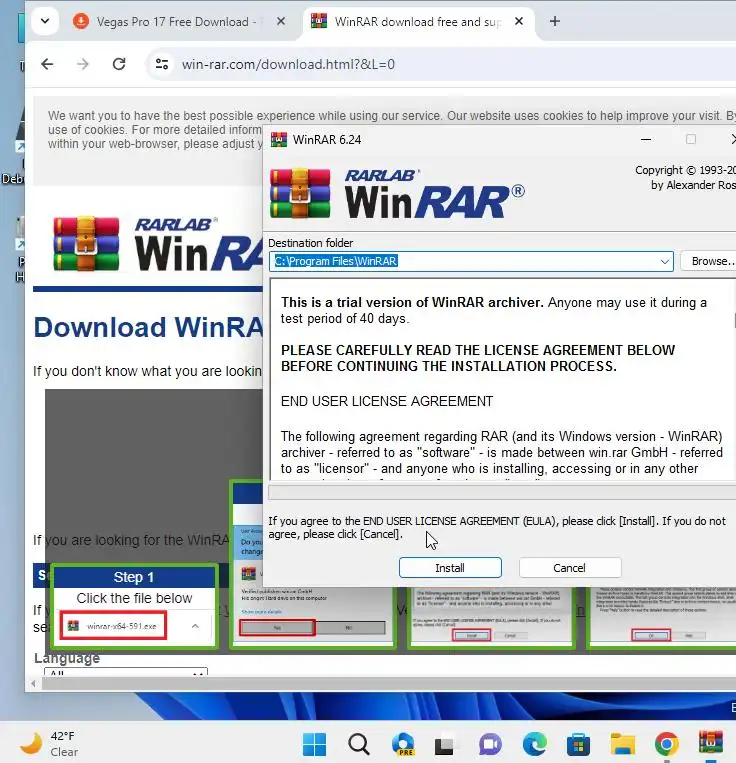Screen dimensions: 736x763
Task: Switch to Google Chrome on the taskbar
Action: 667,745
